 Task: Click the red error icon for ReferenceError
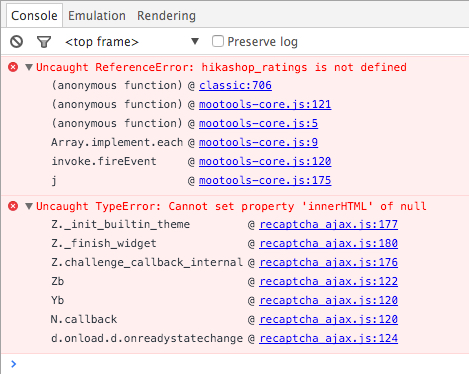click(13, 67)
